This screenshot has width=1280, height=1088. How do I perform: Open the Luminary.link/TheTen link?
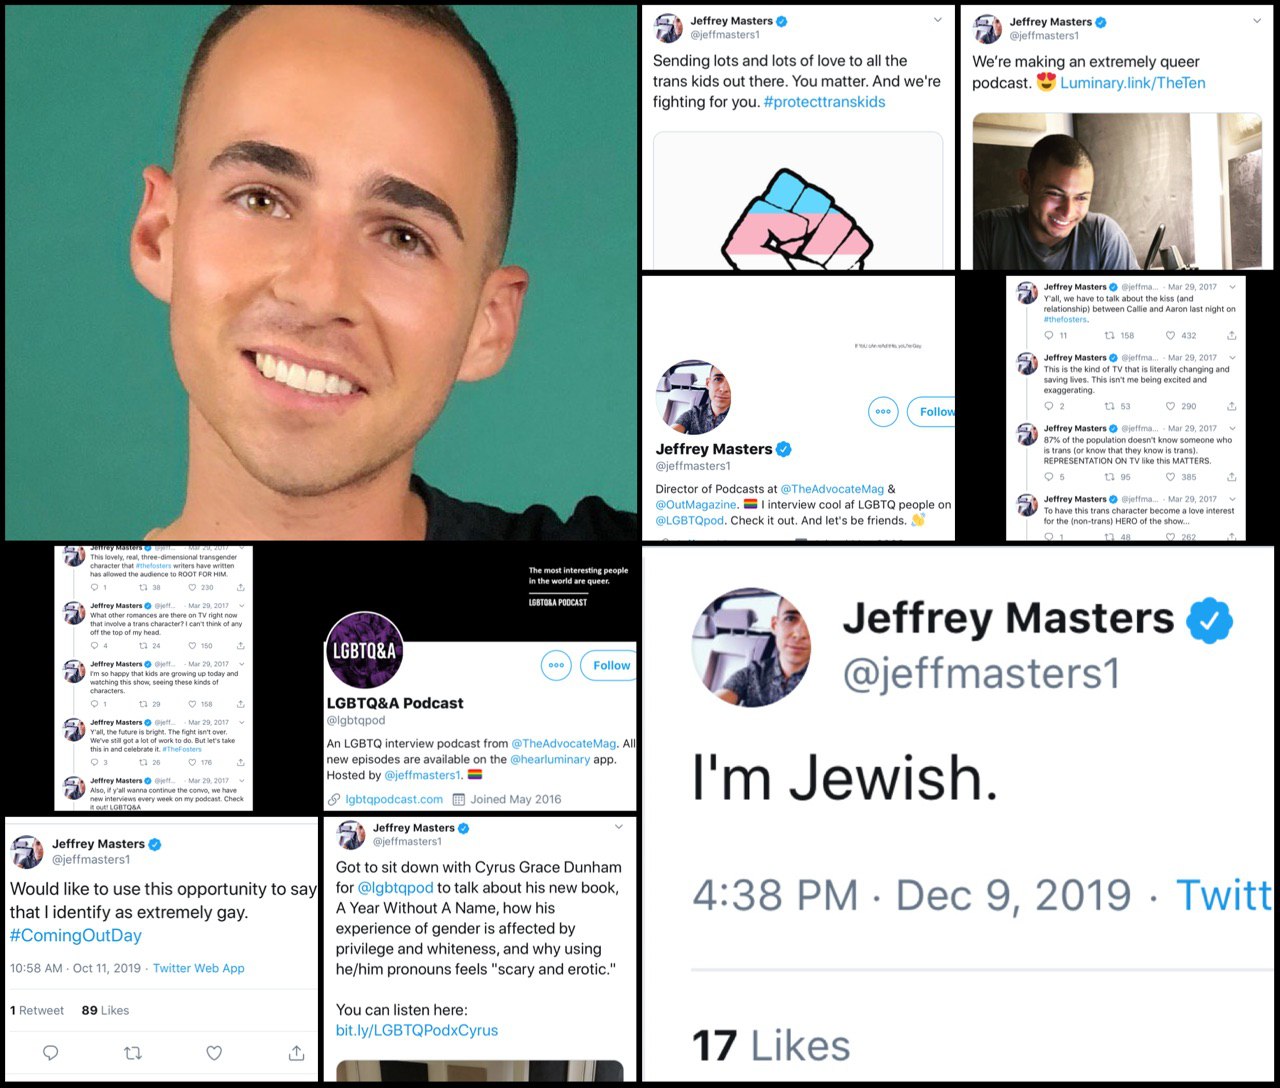pos(1133,83)
